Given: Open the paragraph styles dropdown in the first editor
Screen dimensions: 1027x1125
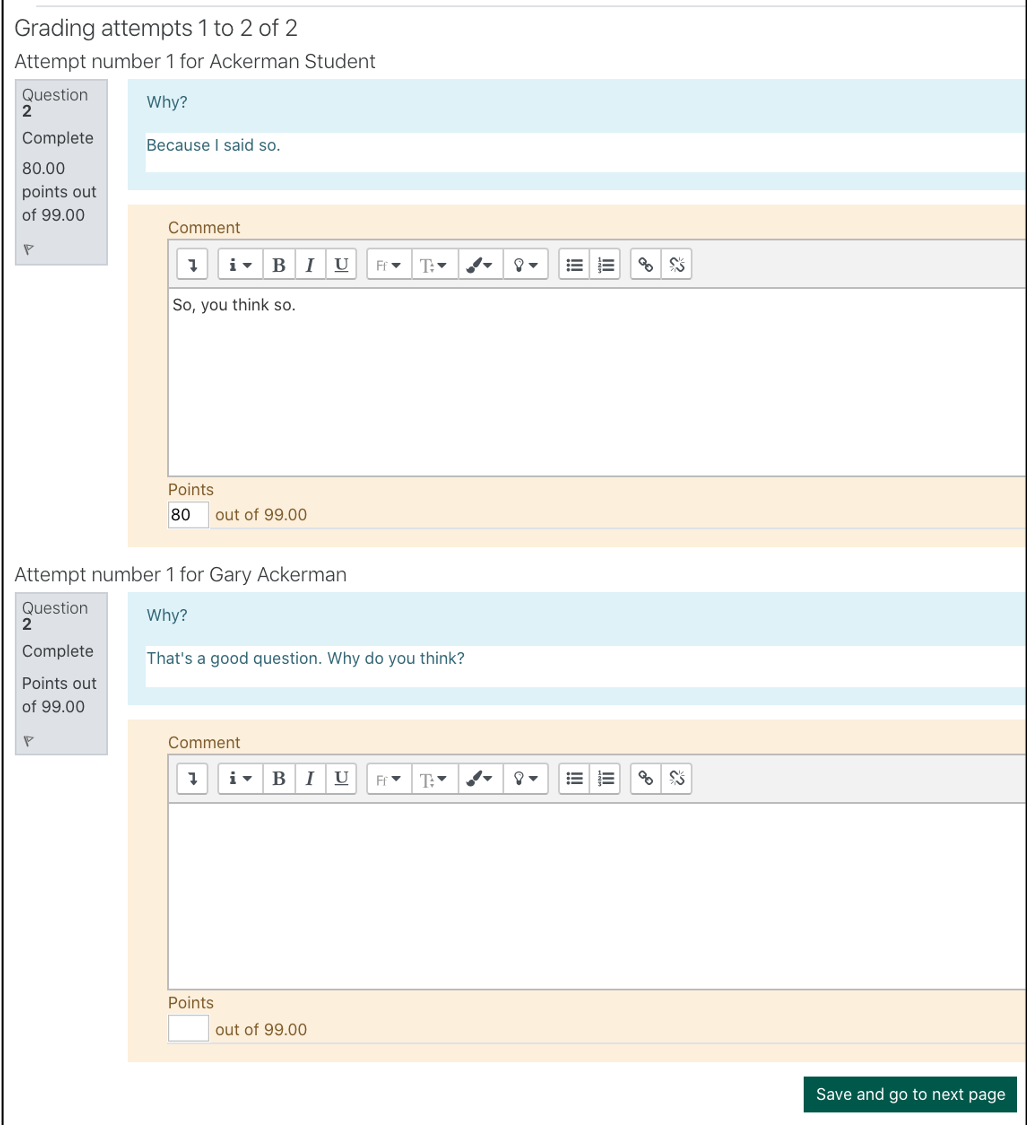Looking at the screenshot, I should (x=434, y=264).
